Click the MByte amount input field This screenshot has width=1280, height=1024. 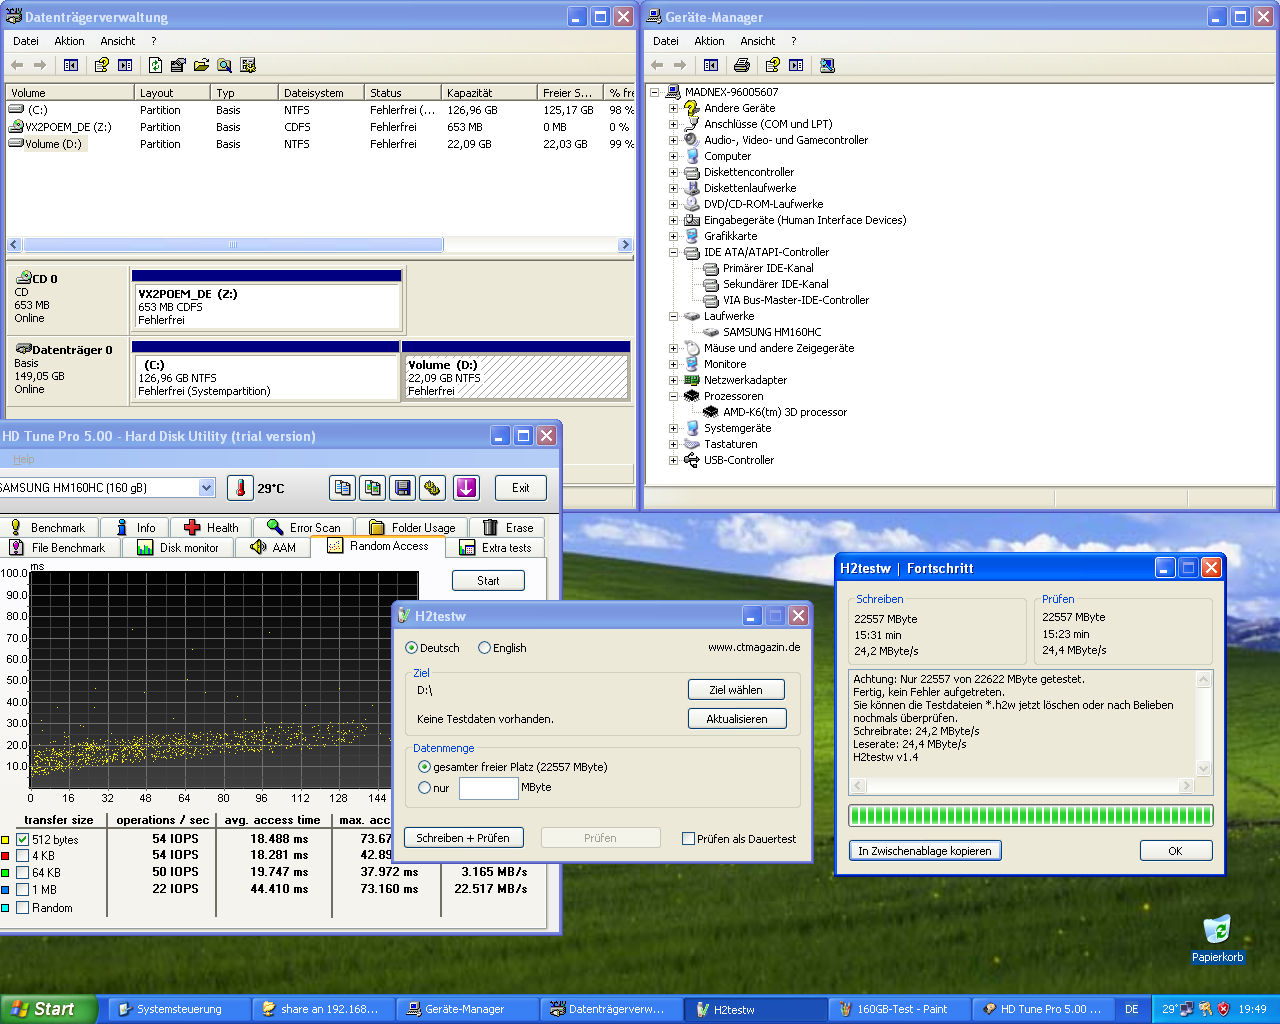click(488, 788)
